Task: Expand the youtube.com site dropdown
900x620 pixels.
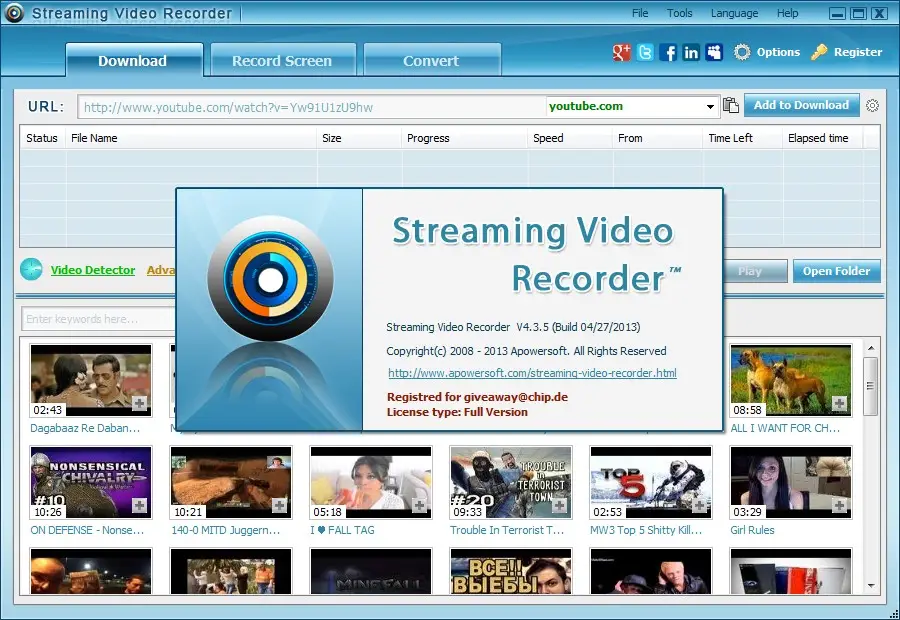Action: [x=710, y=107]
